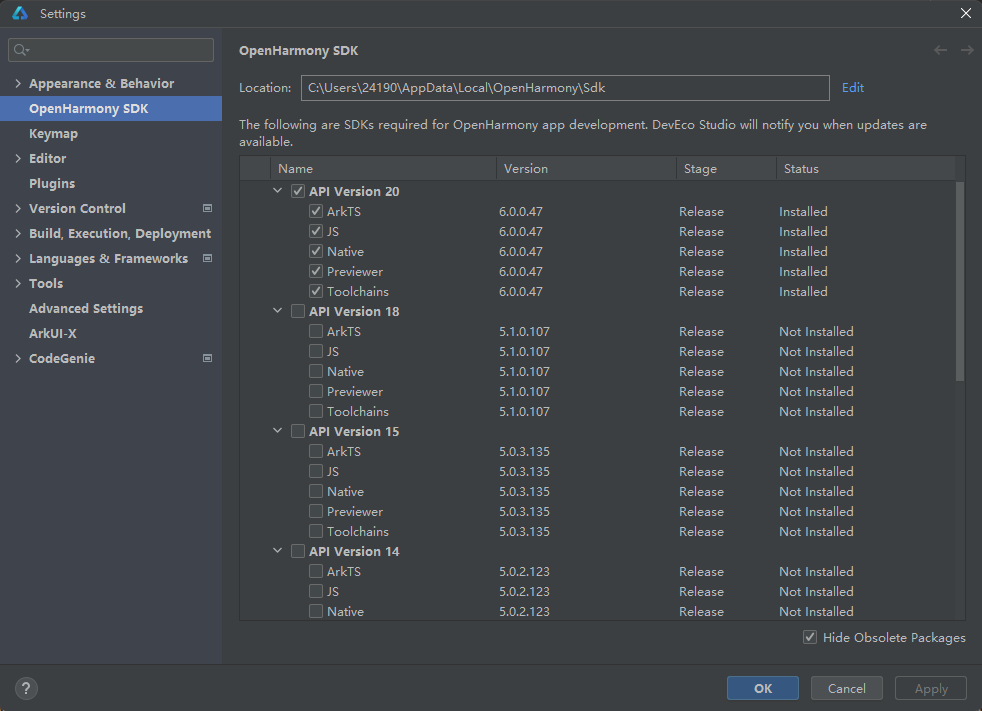Go forward with the right arrow icon

click(x=967, y=50)
